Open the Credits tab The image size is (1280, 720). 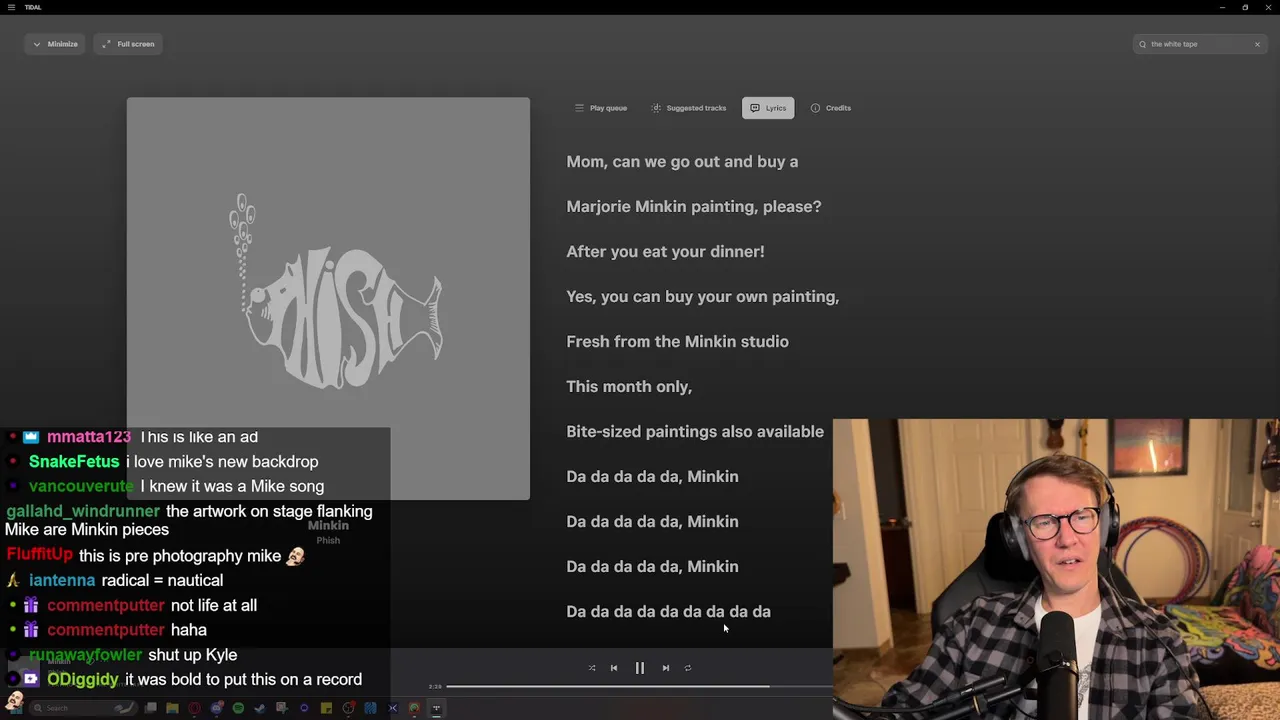[x=830, y=108]
